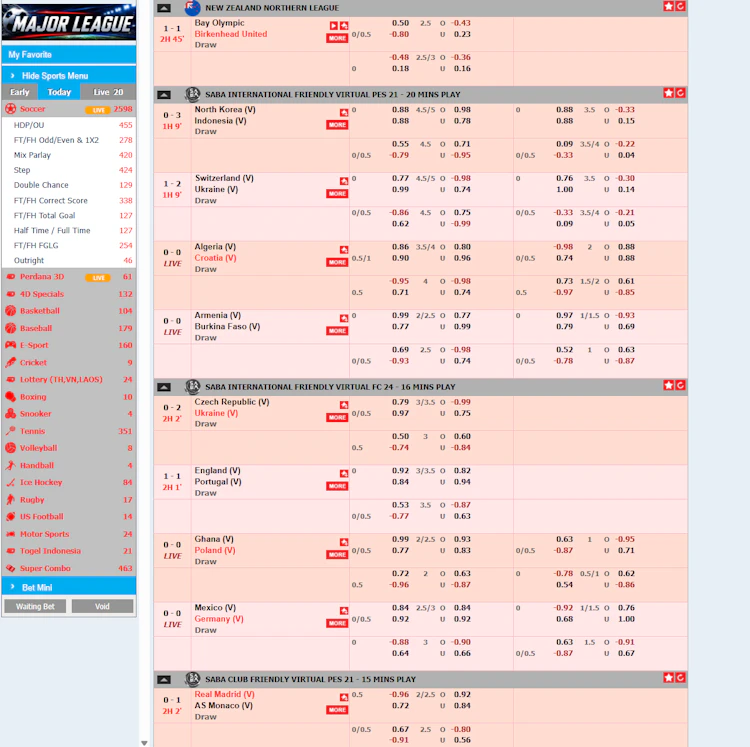Favorite the New Zealand Northern League
Image resolution: width=750 pixels, height=747 pixels.
669,6
